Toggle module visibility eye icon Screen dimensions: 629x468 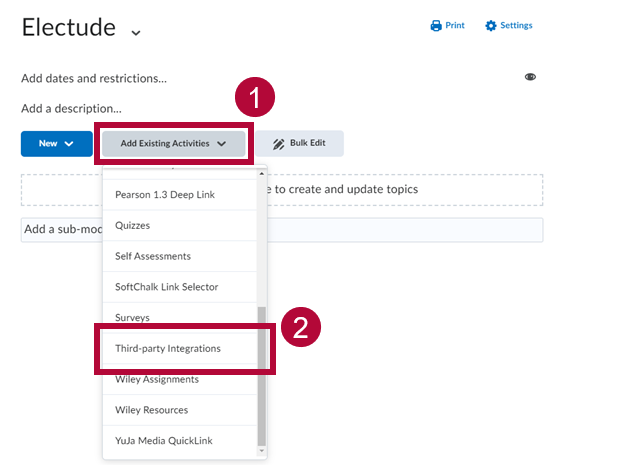point(531,77)
